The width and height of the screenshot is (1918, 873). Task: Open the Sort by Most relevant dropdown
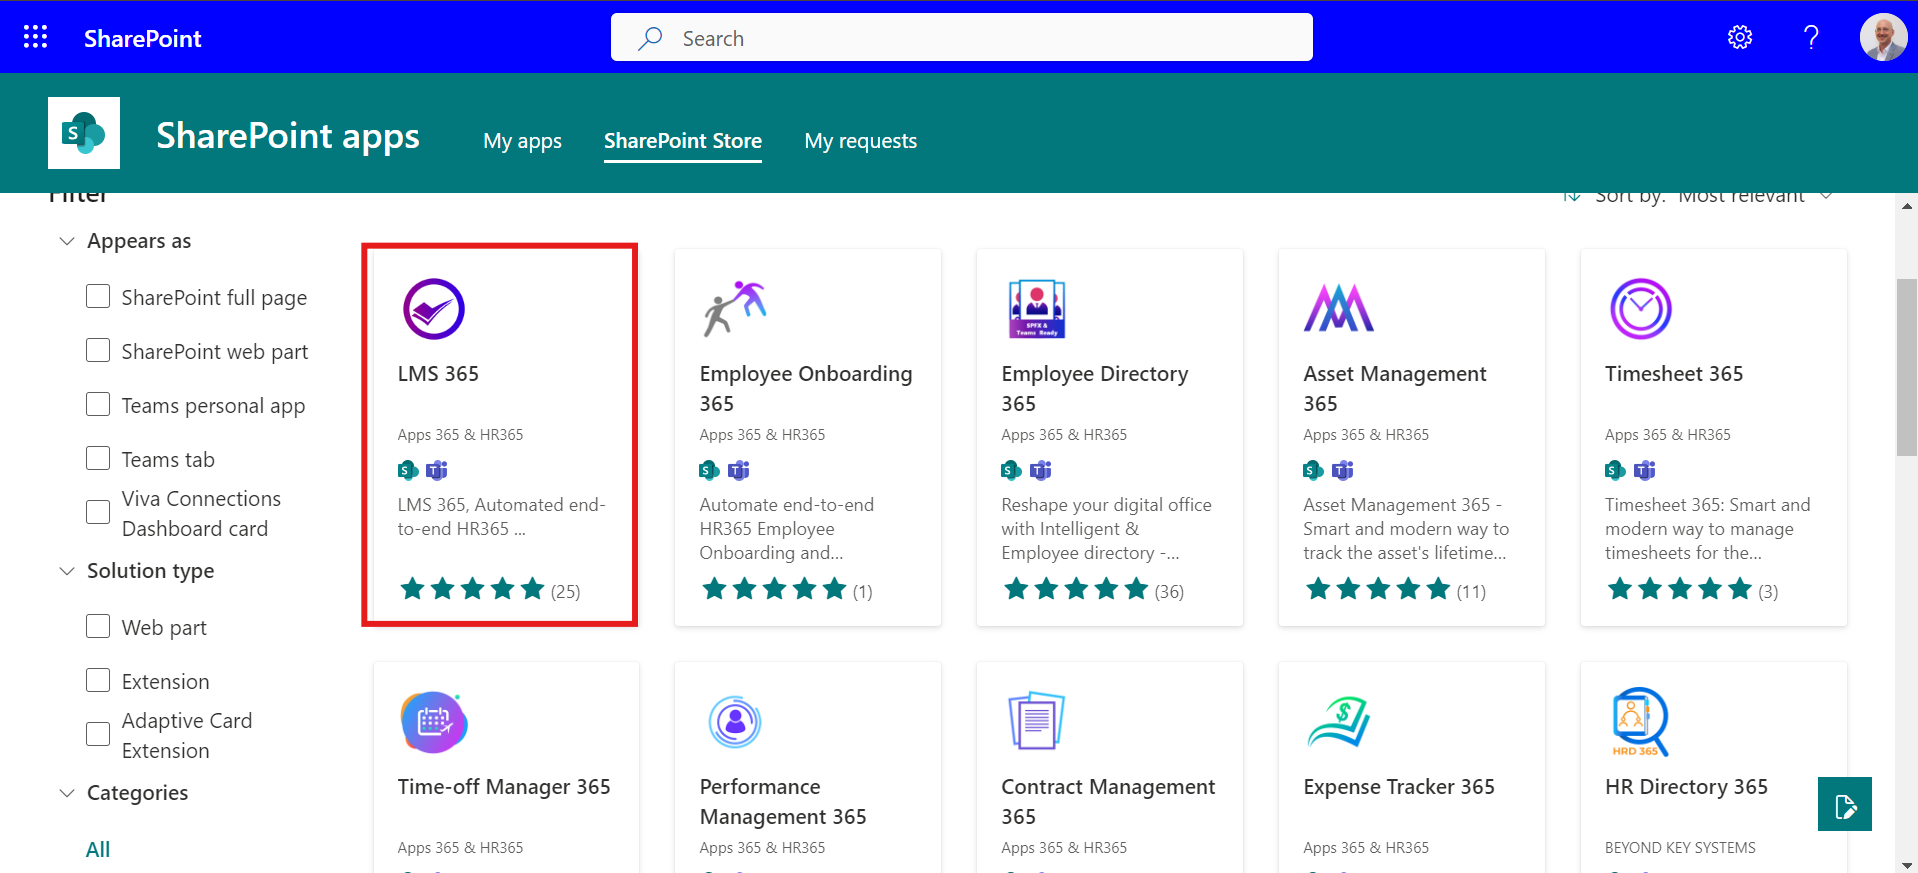1700,196
